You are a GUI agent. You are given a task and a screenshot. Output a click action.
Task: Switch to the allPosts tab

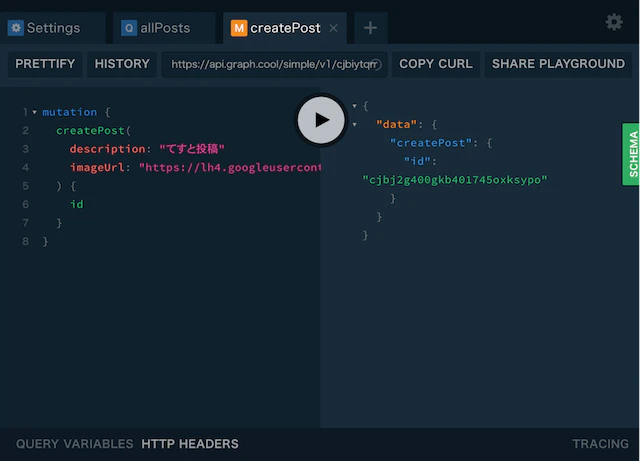click(x=164, y=28)
